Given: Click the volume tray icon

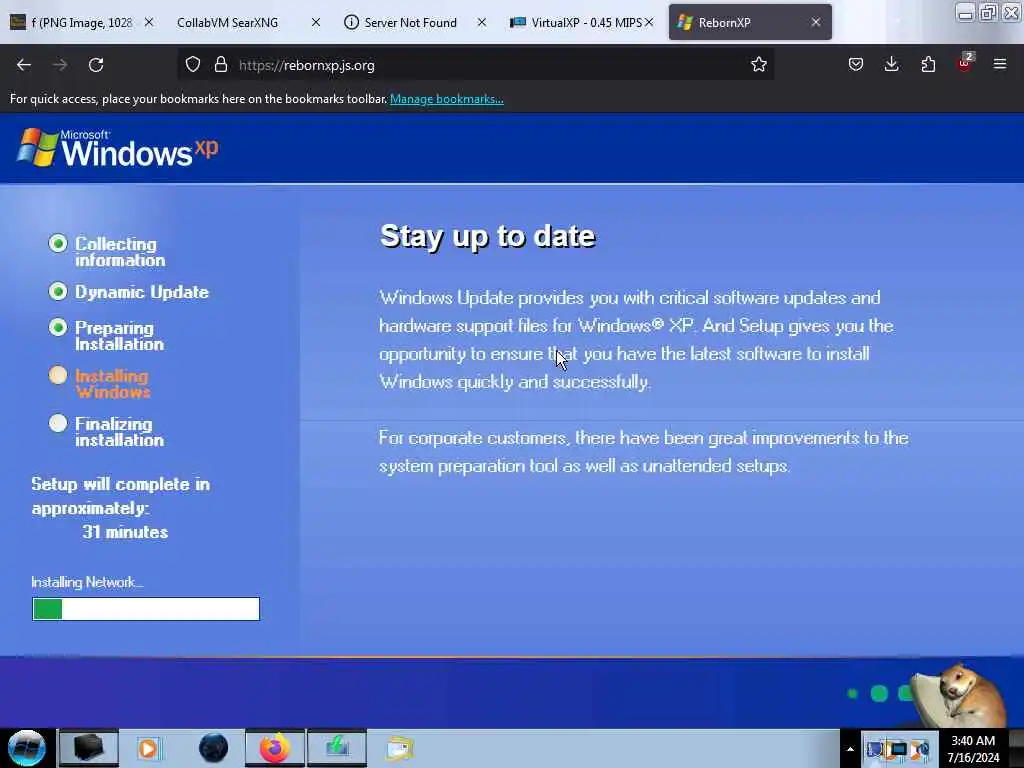Looking at the screenshot, I should click(920, 749).
